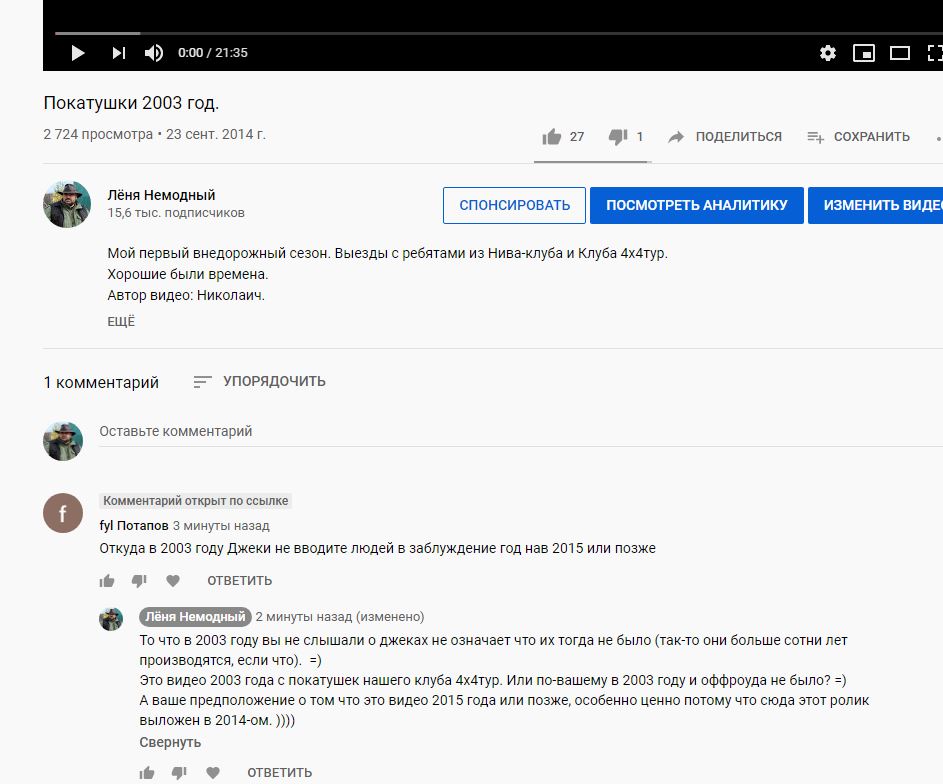Image resolution: width=943 pixels, height=784 pixels.
Task: Click the СПОНСИРОВАТЬ button
Action: (514, 205)
